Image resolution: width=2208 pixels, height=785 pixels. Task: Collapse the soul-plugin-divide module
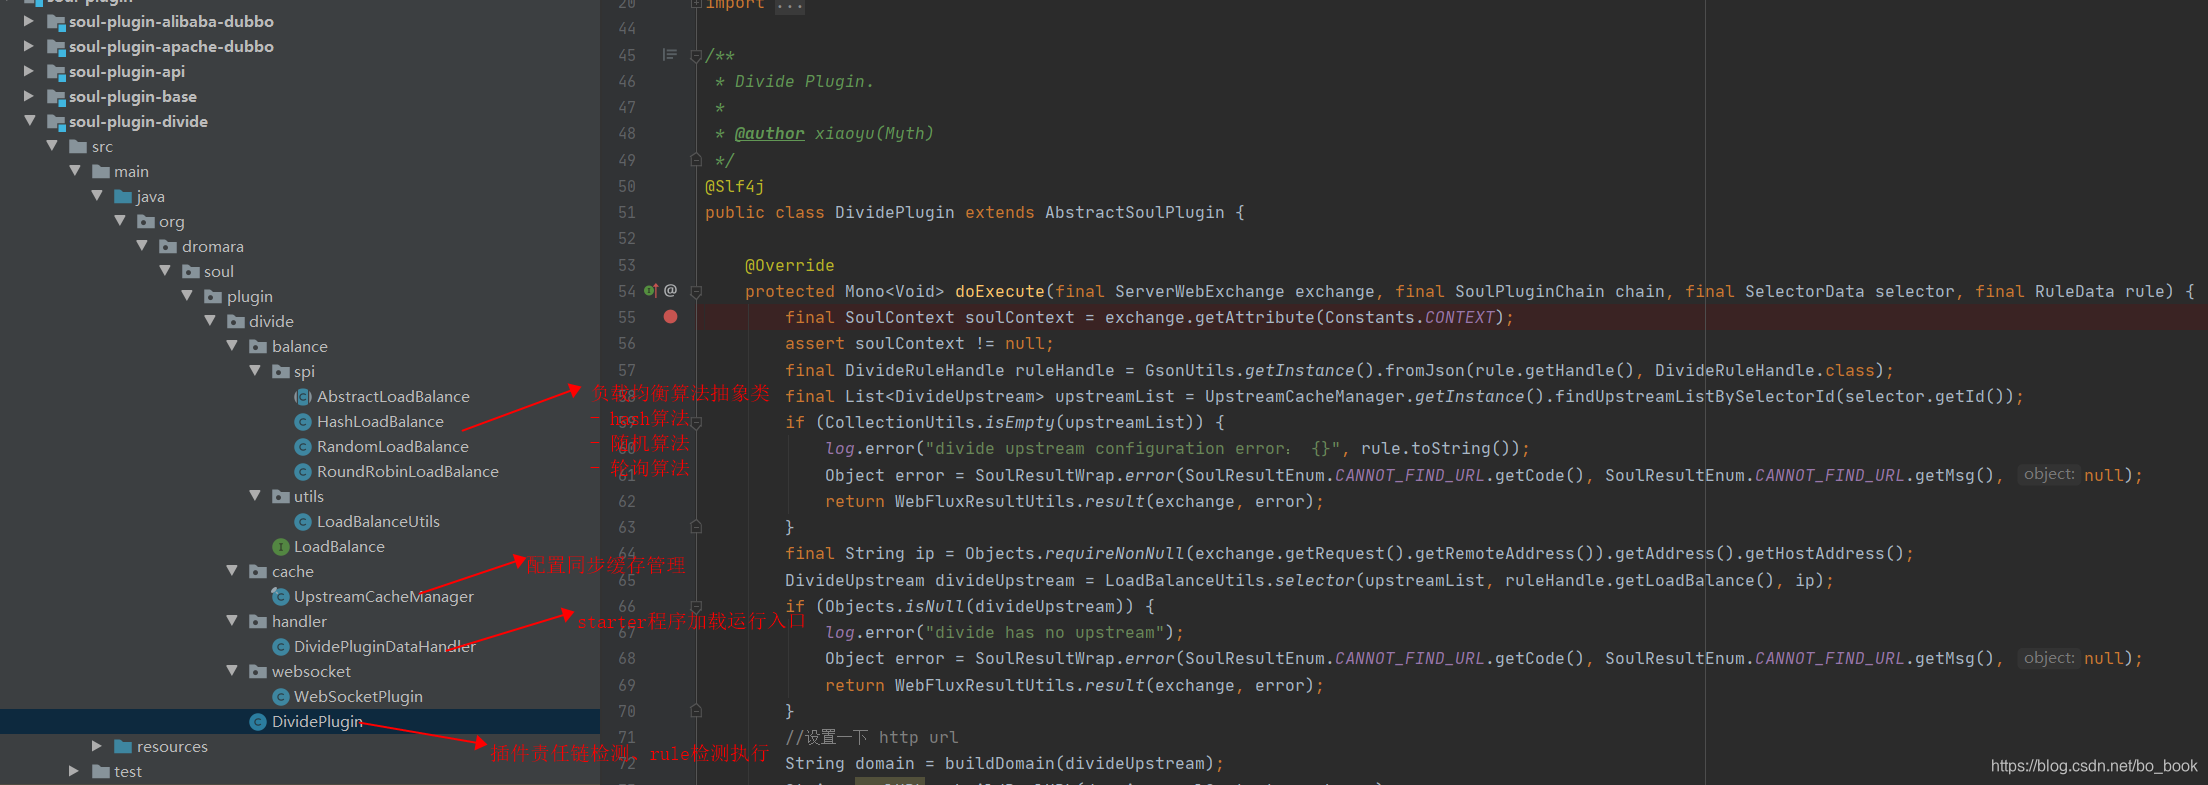(29, 121)
